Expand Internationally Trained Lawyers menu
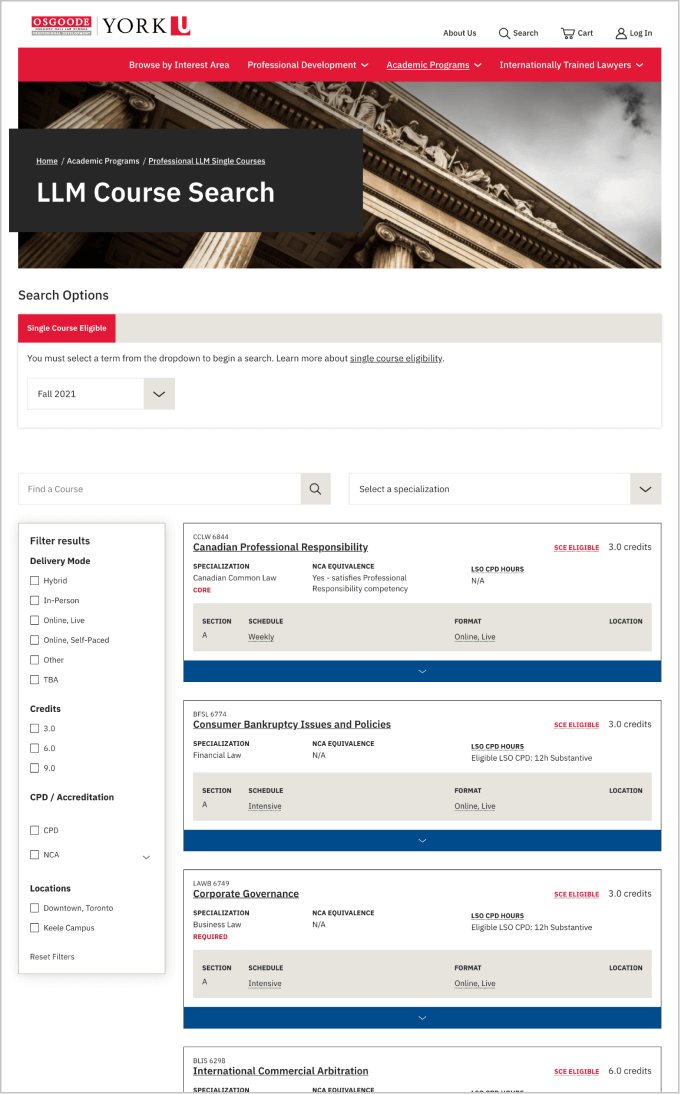680x1094 pixels. click(571, 65)
